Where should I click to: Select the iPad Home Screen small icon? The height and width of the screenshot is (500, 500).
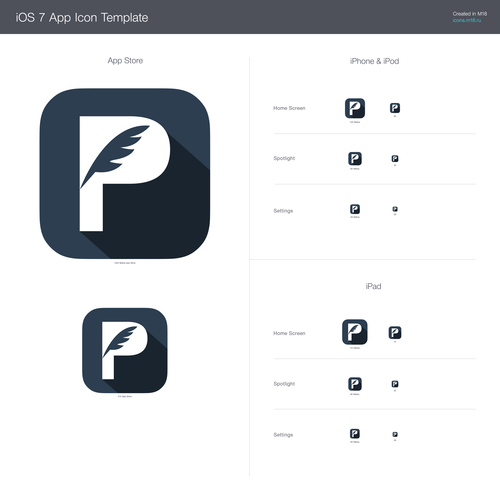tap(395, 333)
